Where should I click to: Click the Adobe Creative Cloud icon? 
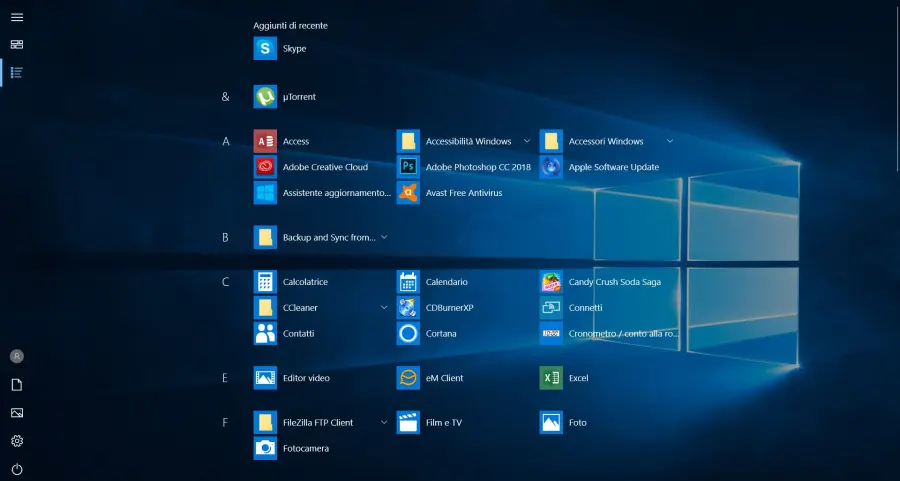265,167
